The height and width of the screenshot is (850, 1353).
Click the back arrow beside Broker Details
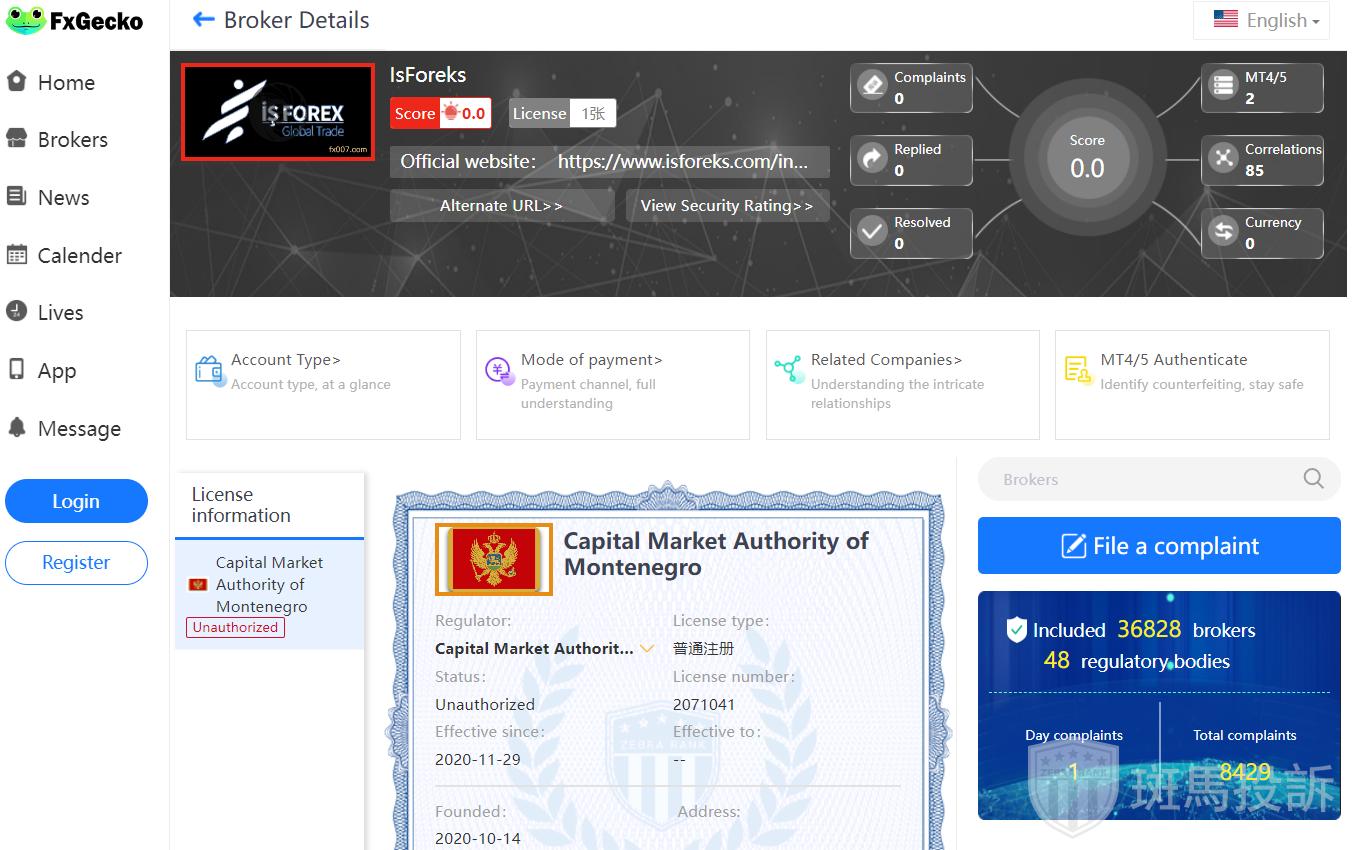[x=204, y=20]
